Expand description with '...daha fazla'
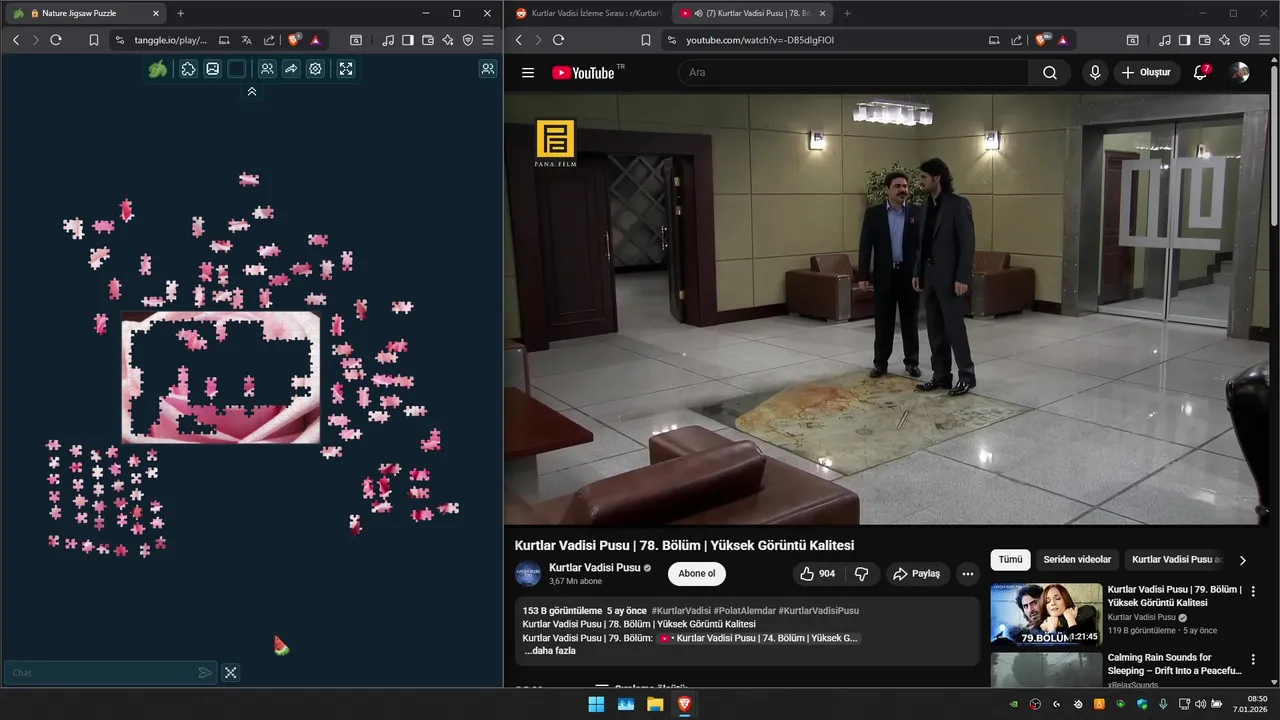1280x720 pixels. point(550,651)
